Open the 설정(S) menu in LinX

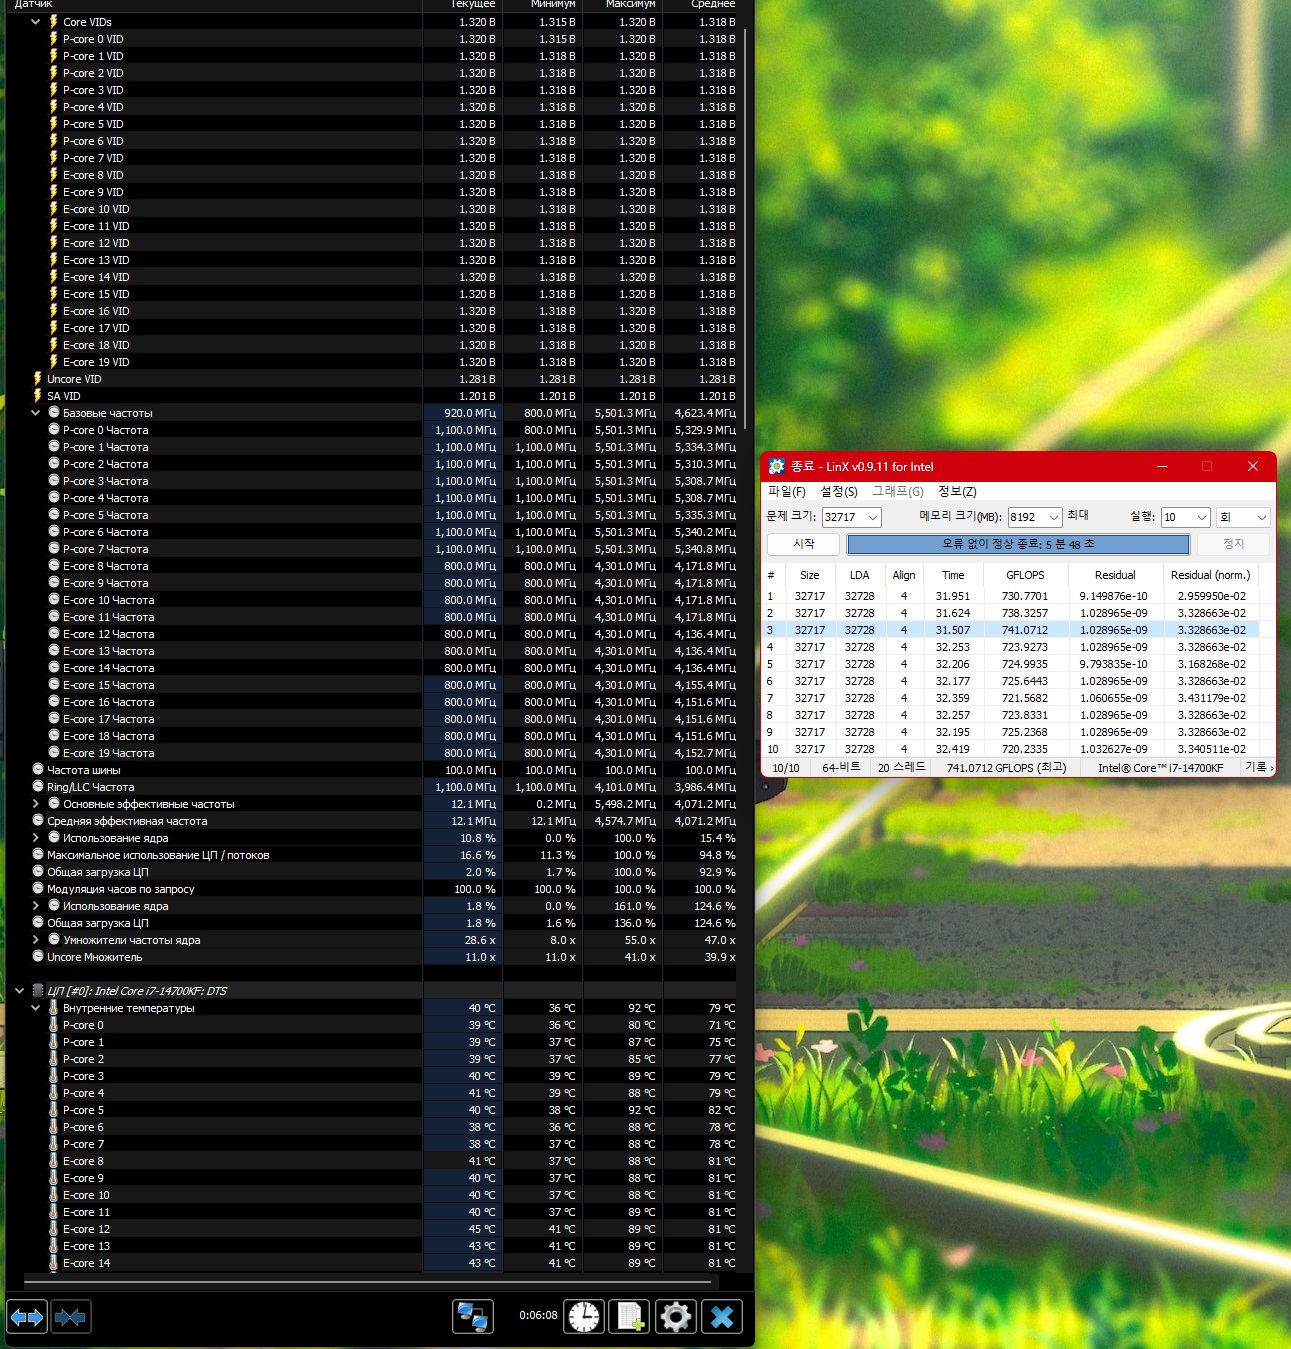839,491
